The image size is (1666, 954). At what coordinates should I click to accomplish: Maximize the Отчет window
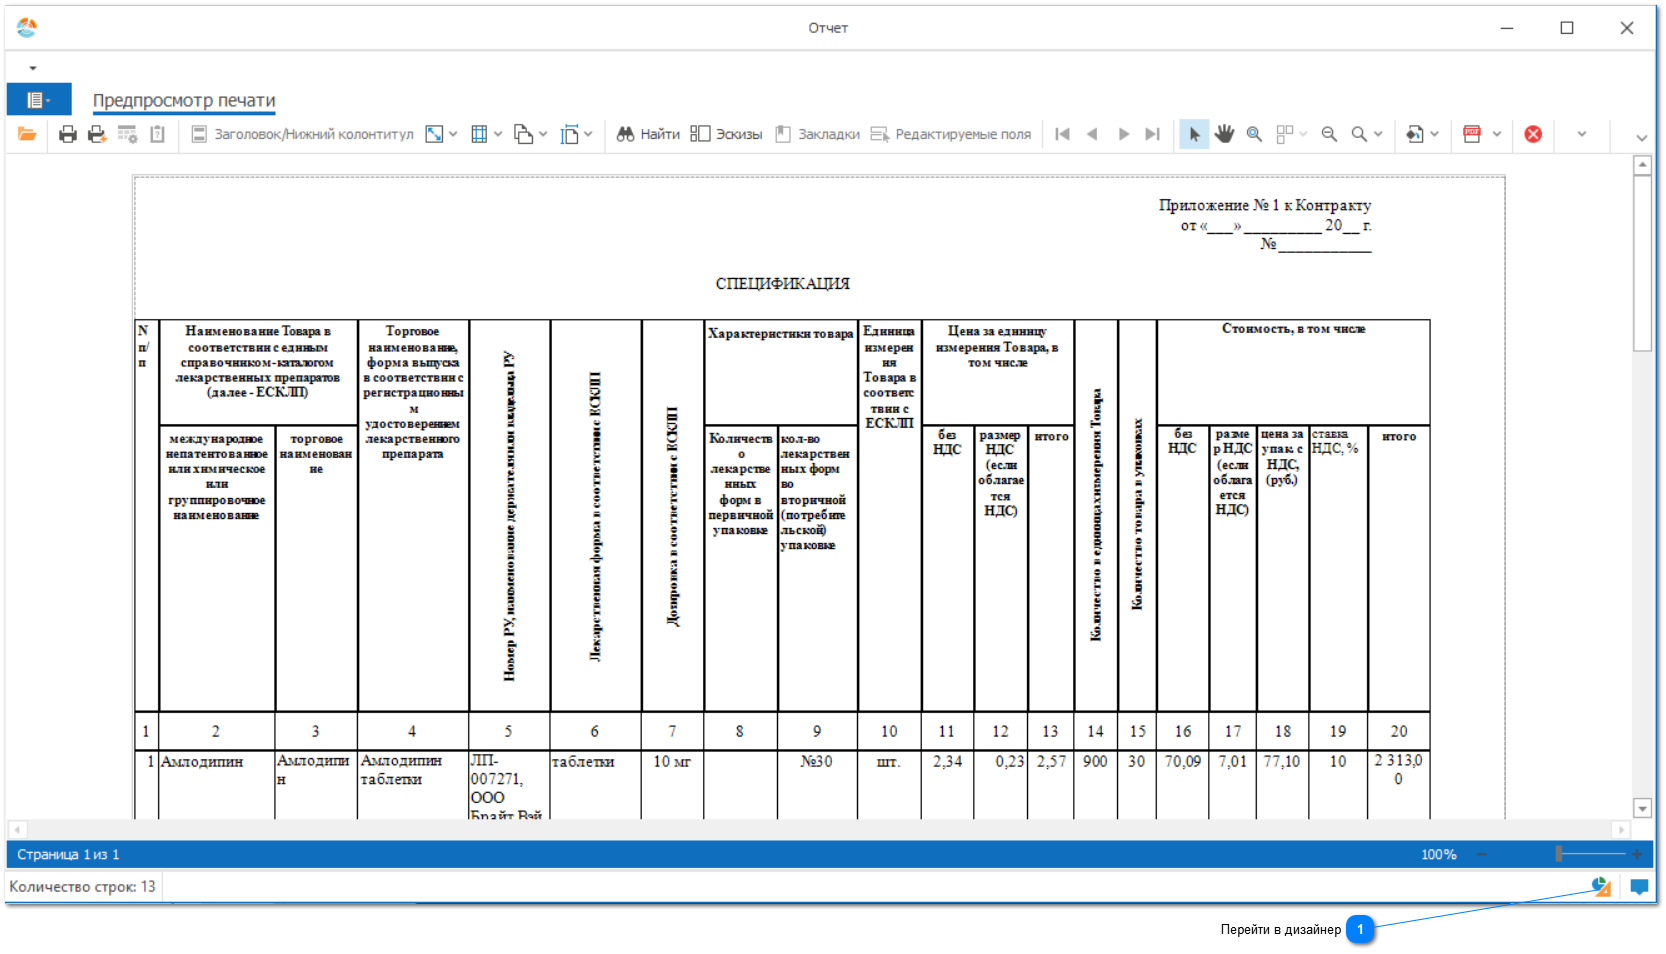coord(1567,28)
